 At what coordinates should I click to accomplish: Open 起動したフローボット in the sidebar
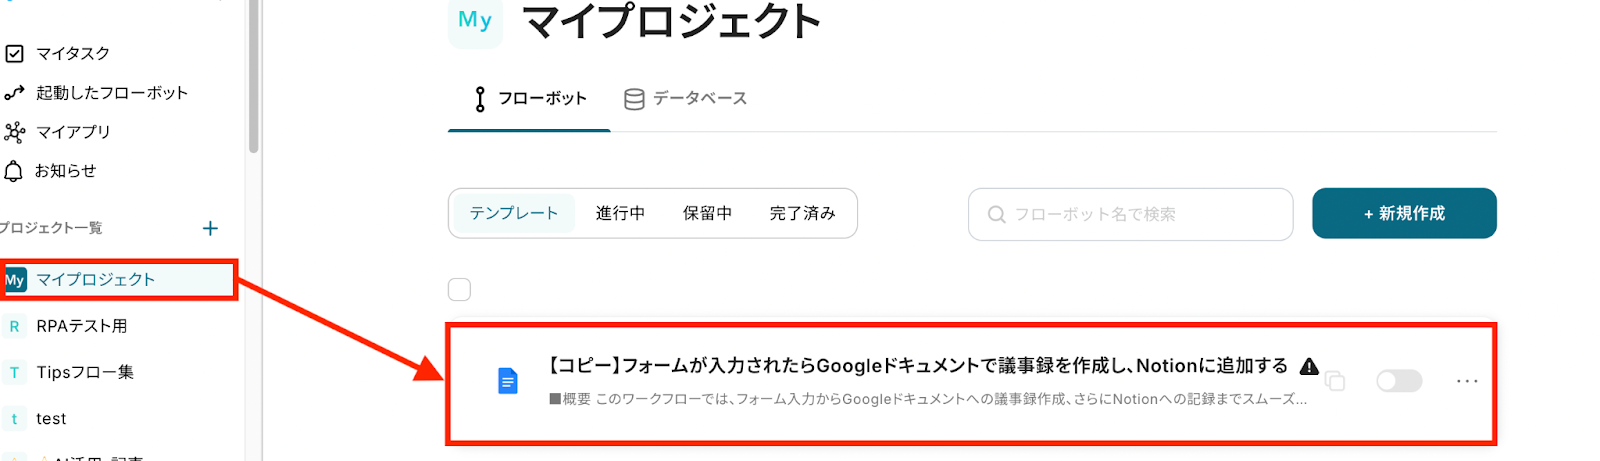[111, 93]
